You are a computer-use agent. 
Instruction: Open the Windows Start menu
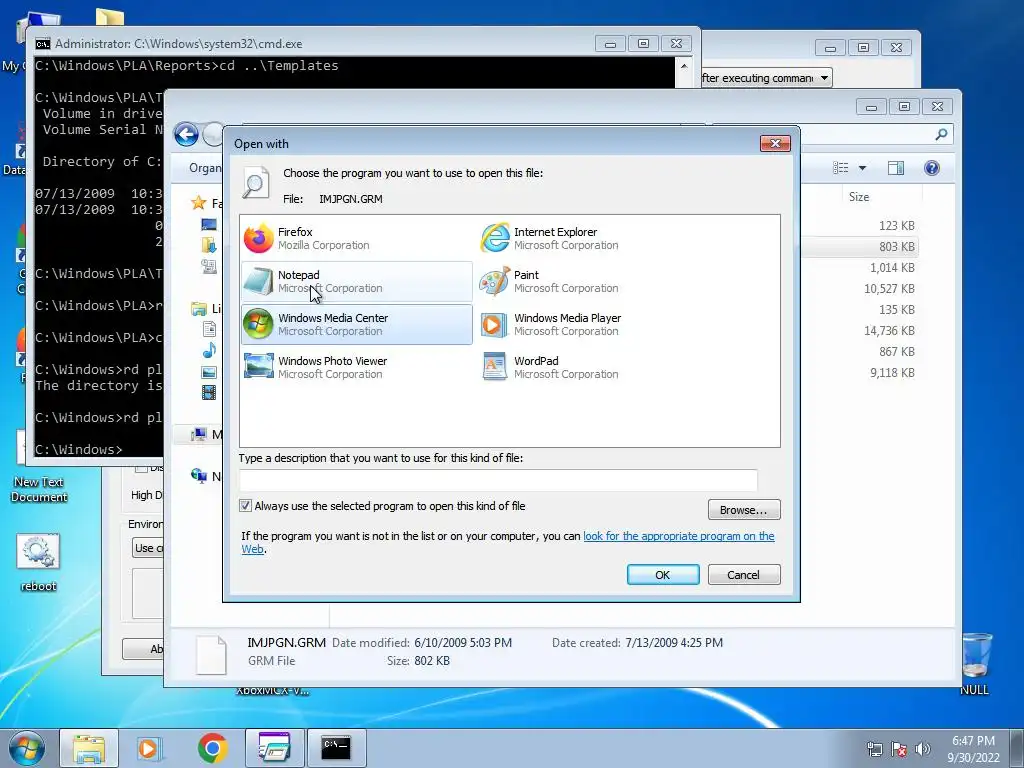[27, 748]
